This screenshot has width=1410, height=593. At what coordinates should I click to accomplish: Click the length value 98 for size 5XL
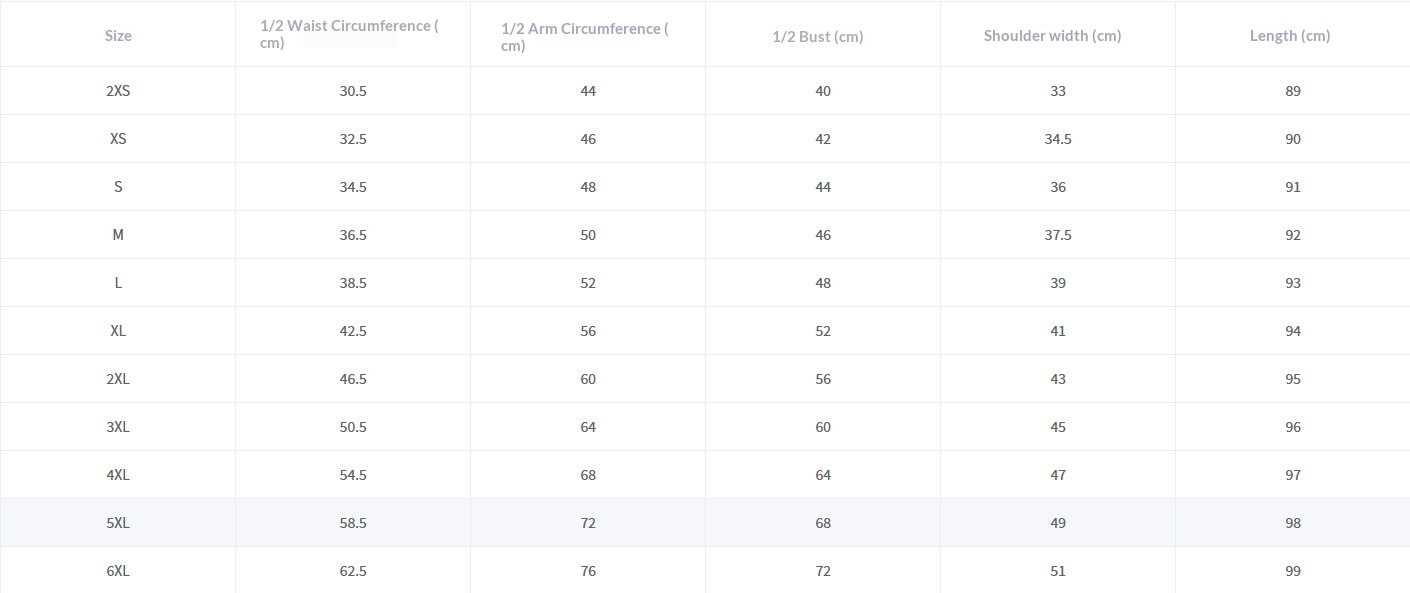coord(1293,523)
